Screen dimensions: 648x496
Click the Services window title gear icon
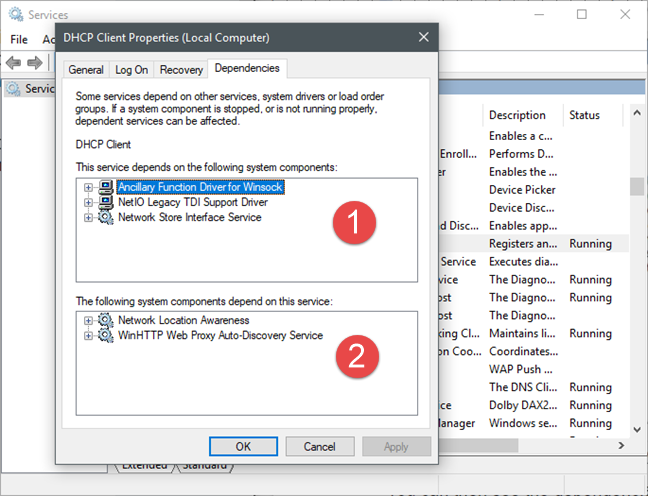pyautogui.click(x=16, y=14)
